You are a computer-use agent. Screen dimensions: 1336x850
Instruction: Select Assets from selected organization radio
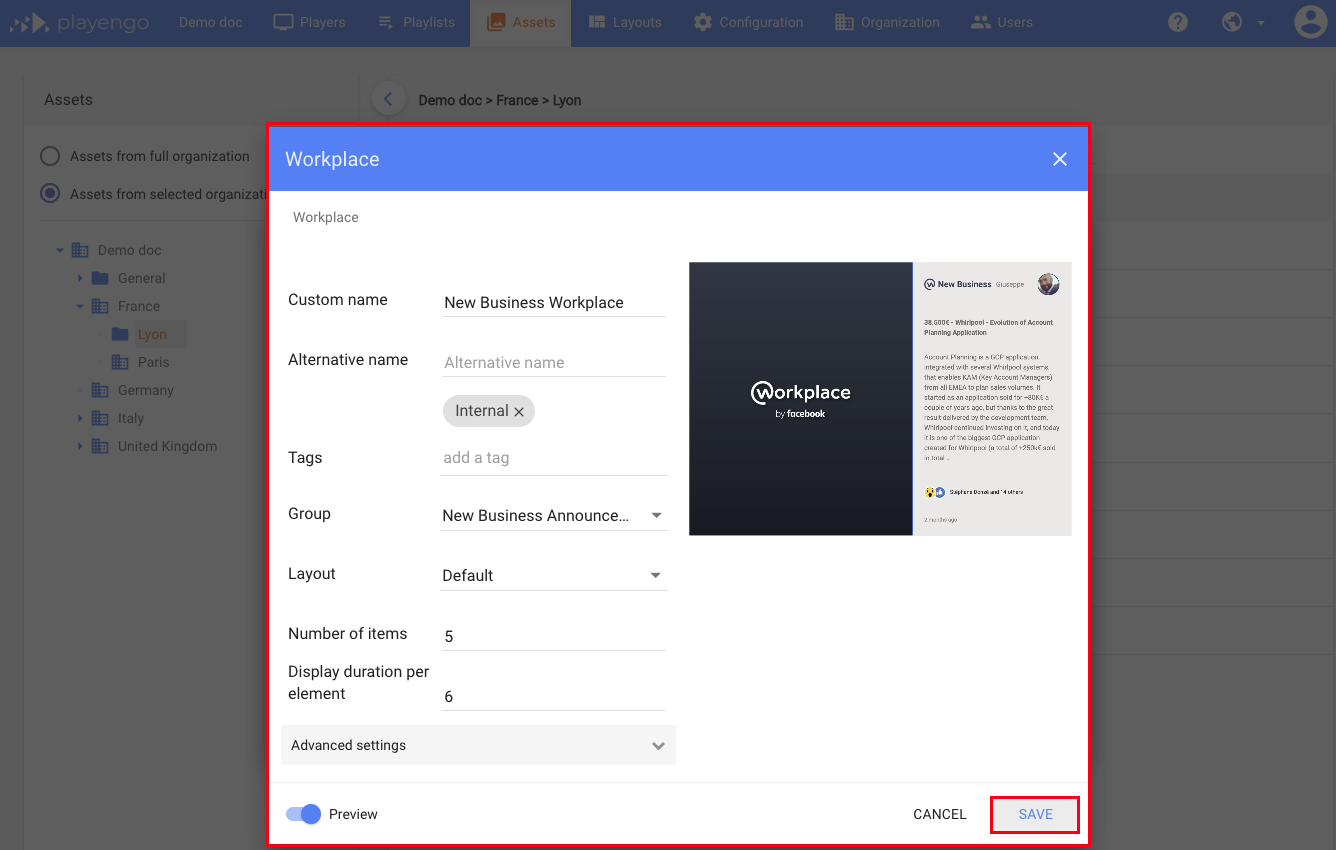pos(50,194)
